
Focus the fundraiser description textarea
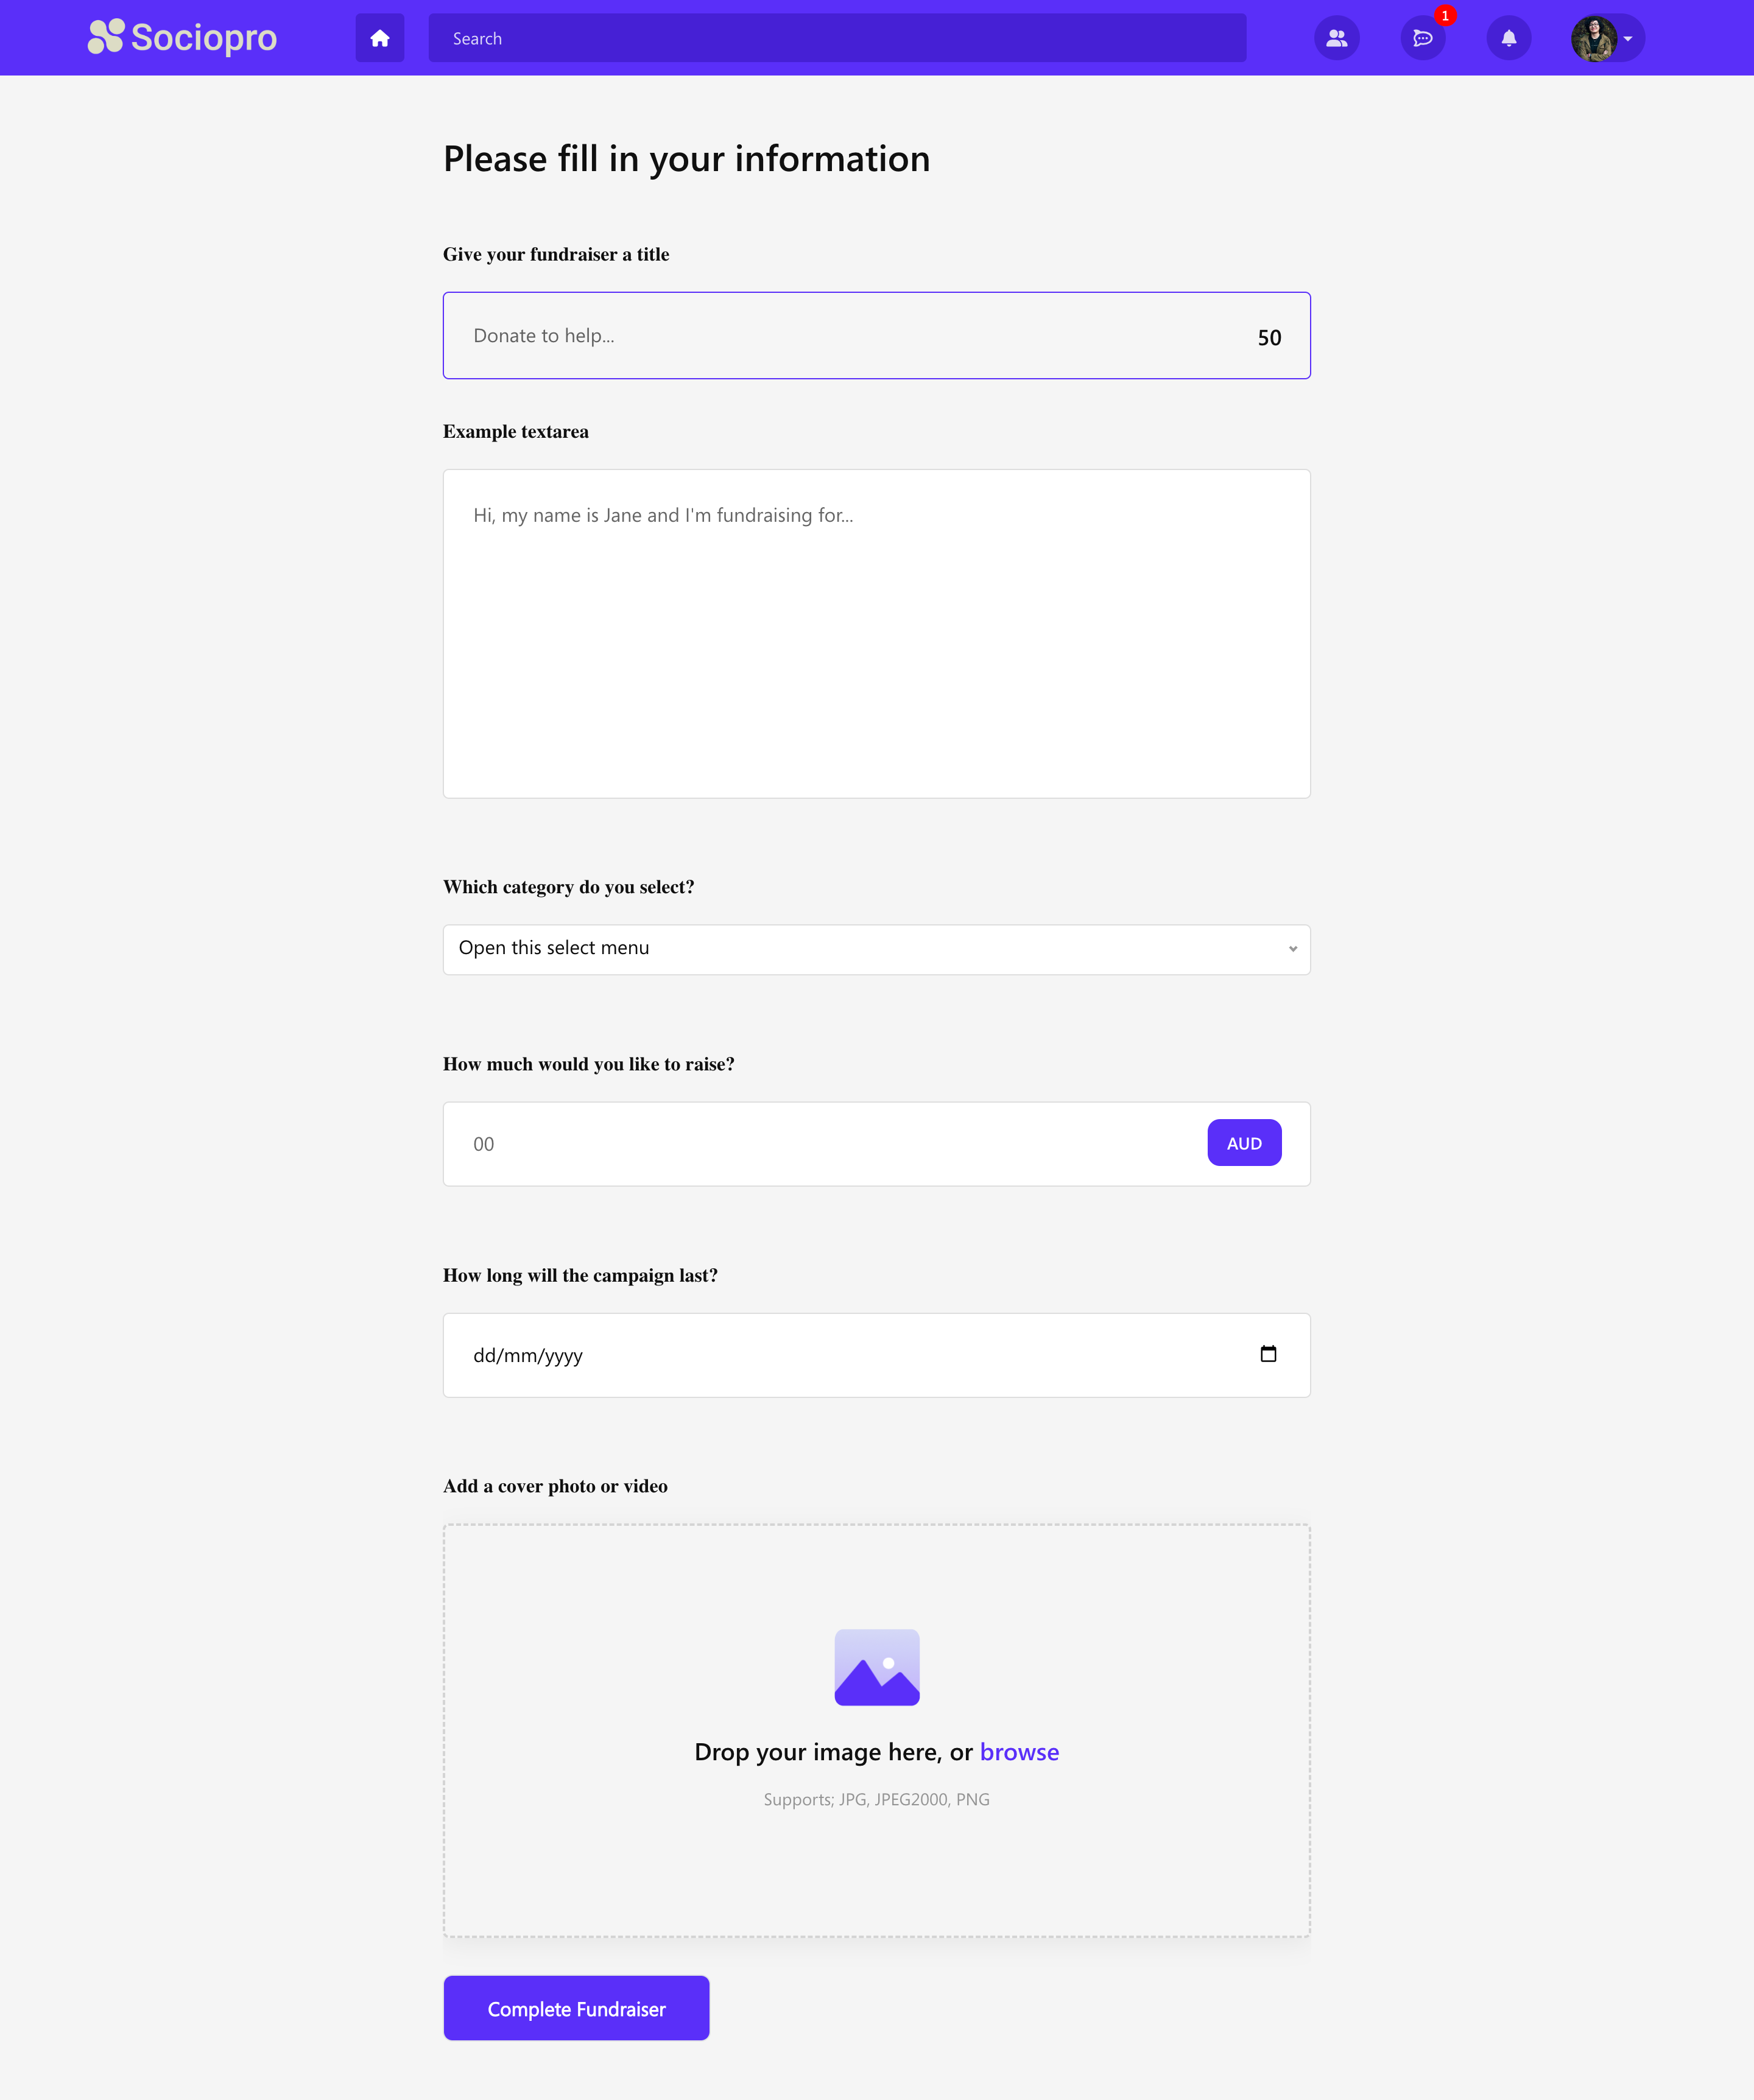pos(876,633)
